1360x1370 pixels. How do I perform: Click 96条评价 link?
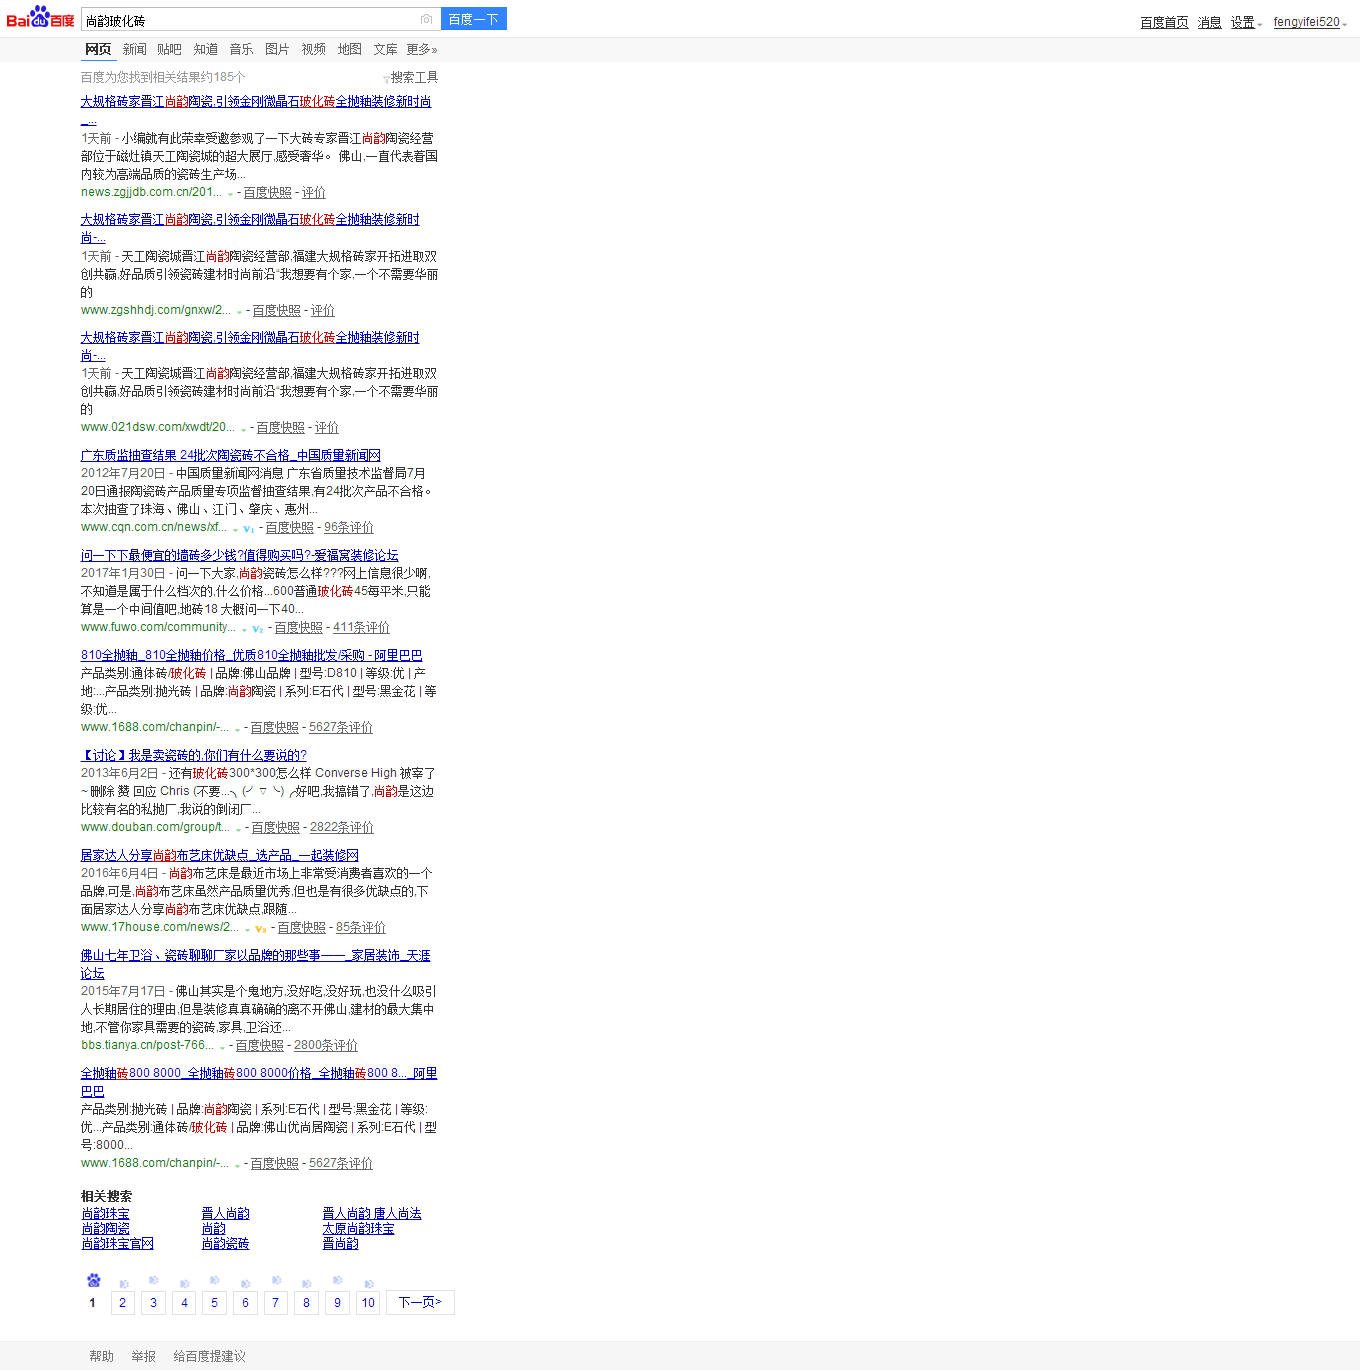[349, 527]
